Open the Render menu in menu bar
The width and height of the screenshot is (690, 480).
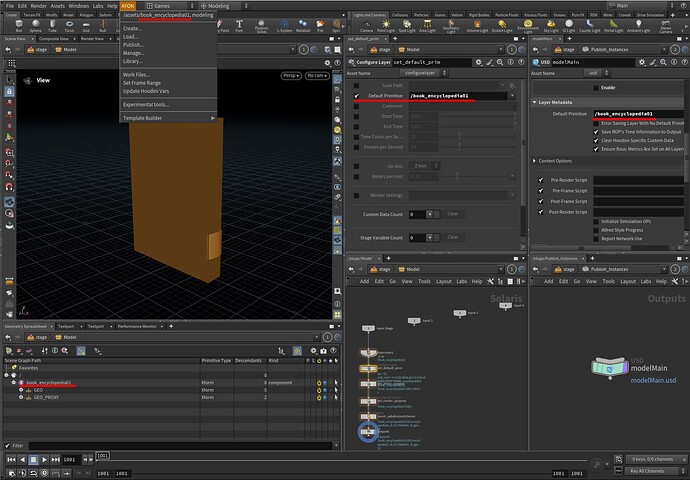click(x=38, y=6)
